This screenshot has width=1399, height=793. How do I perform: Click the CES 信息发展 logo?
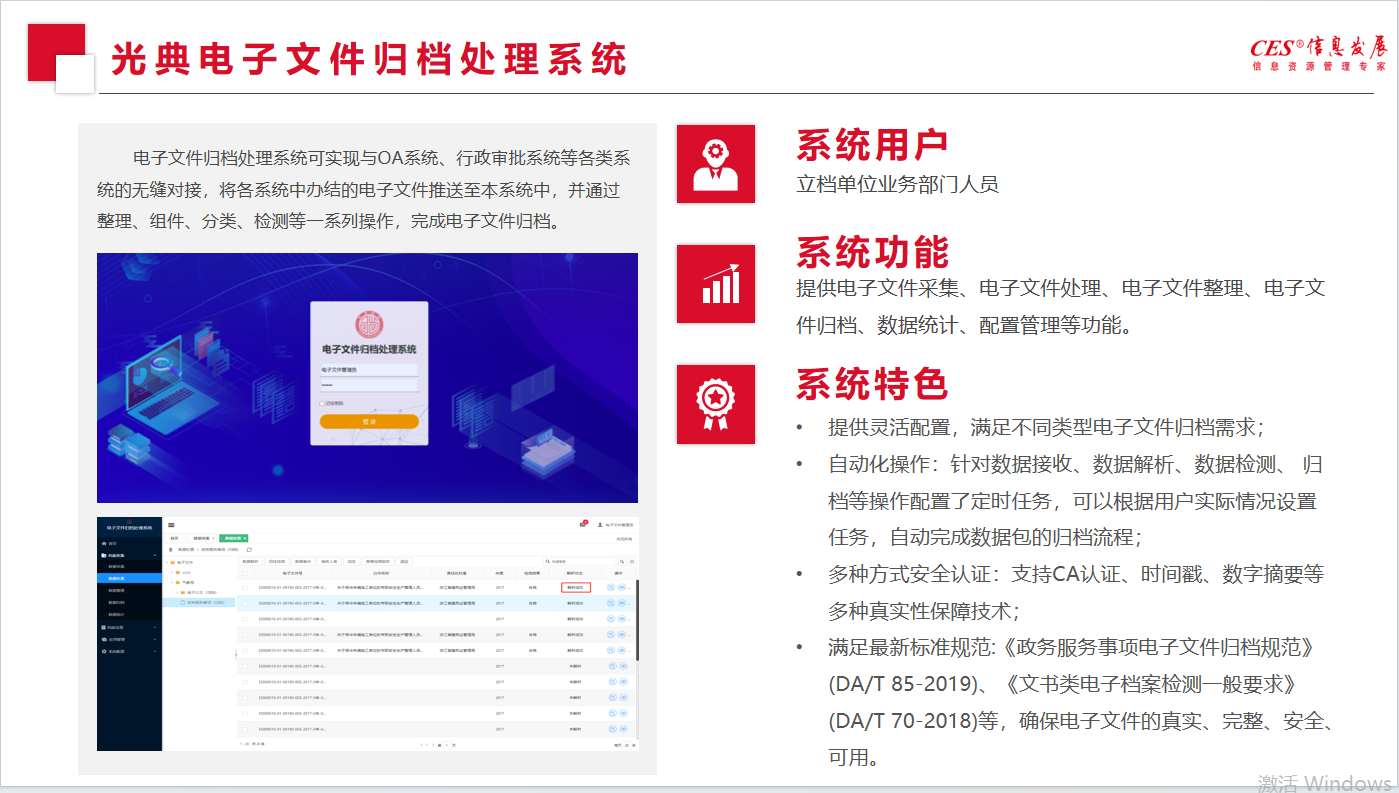pos(1318,55)
